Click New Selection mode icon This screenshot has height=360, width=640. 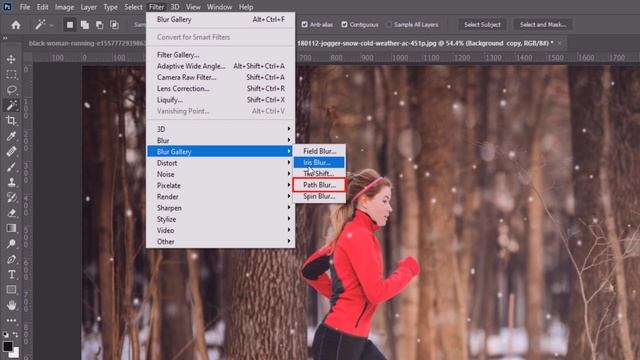[x=70, y=25]
